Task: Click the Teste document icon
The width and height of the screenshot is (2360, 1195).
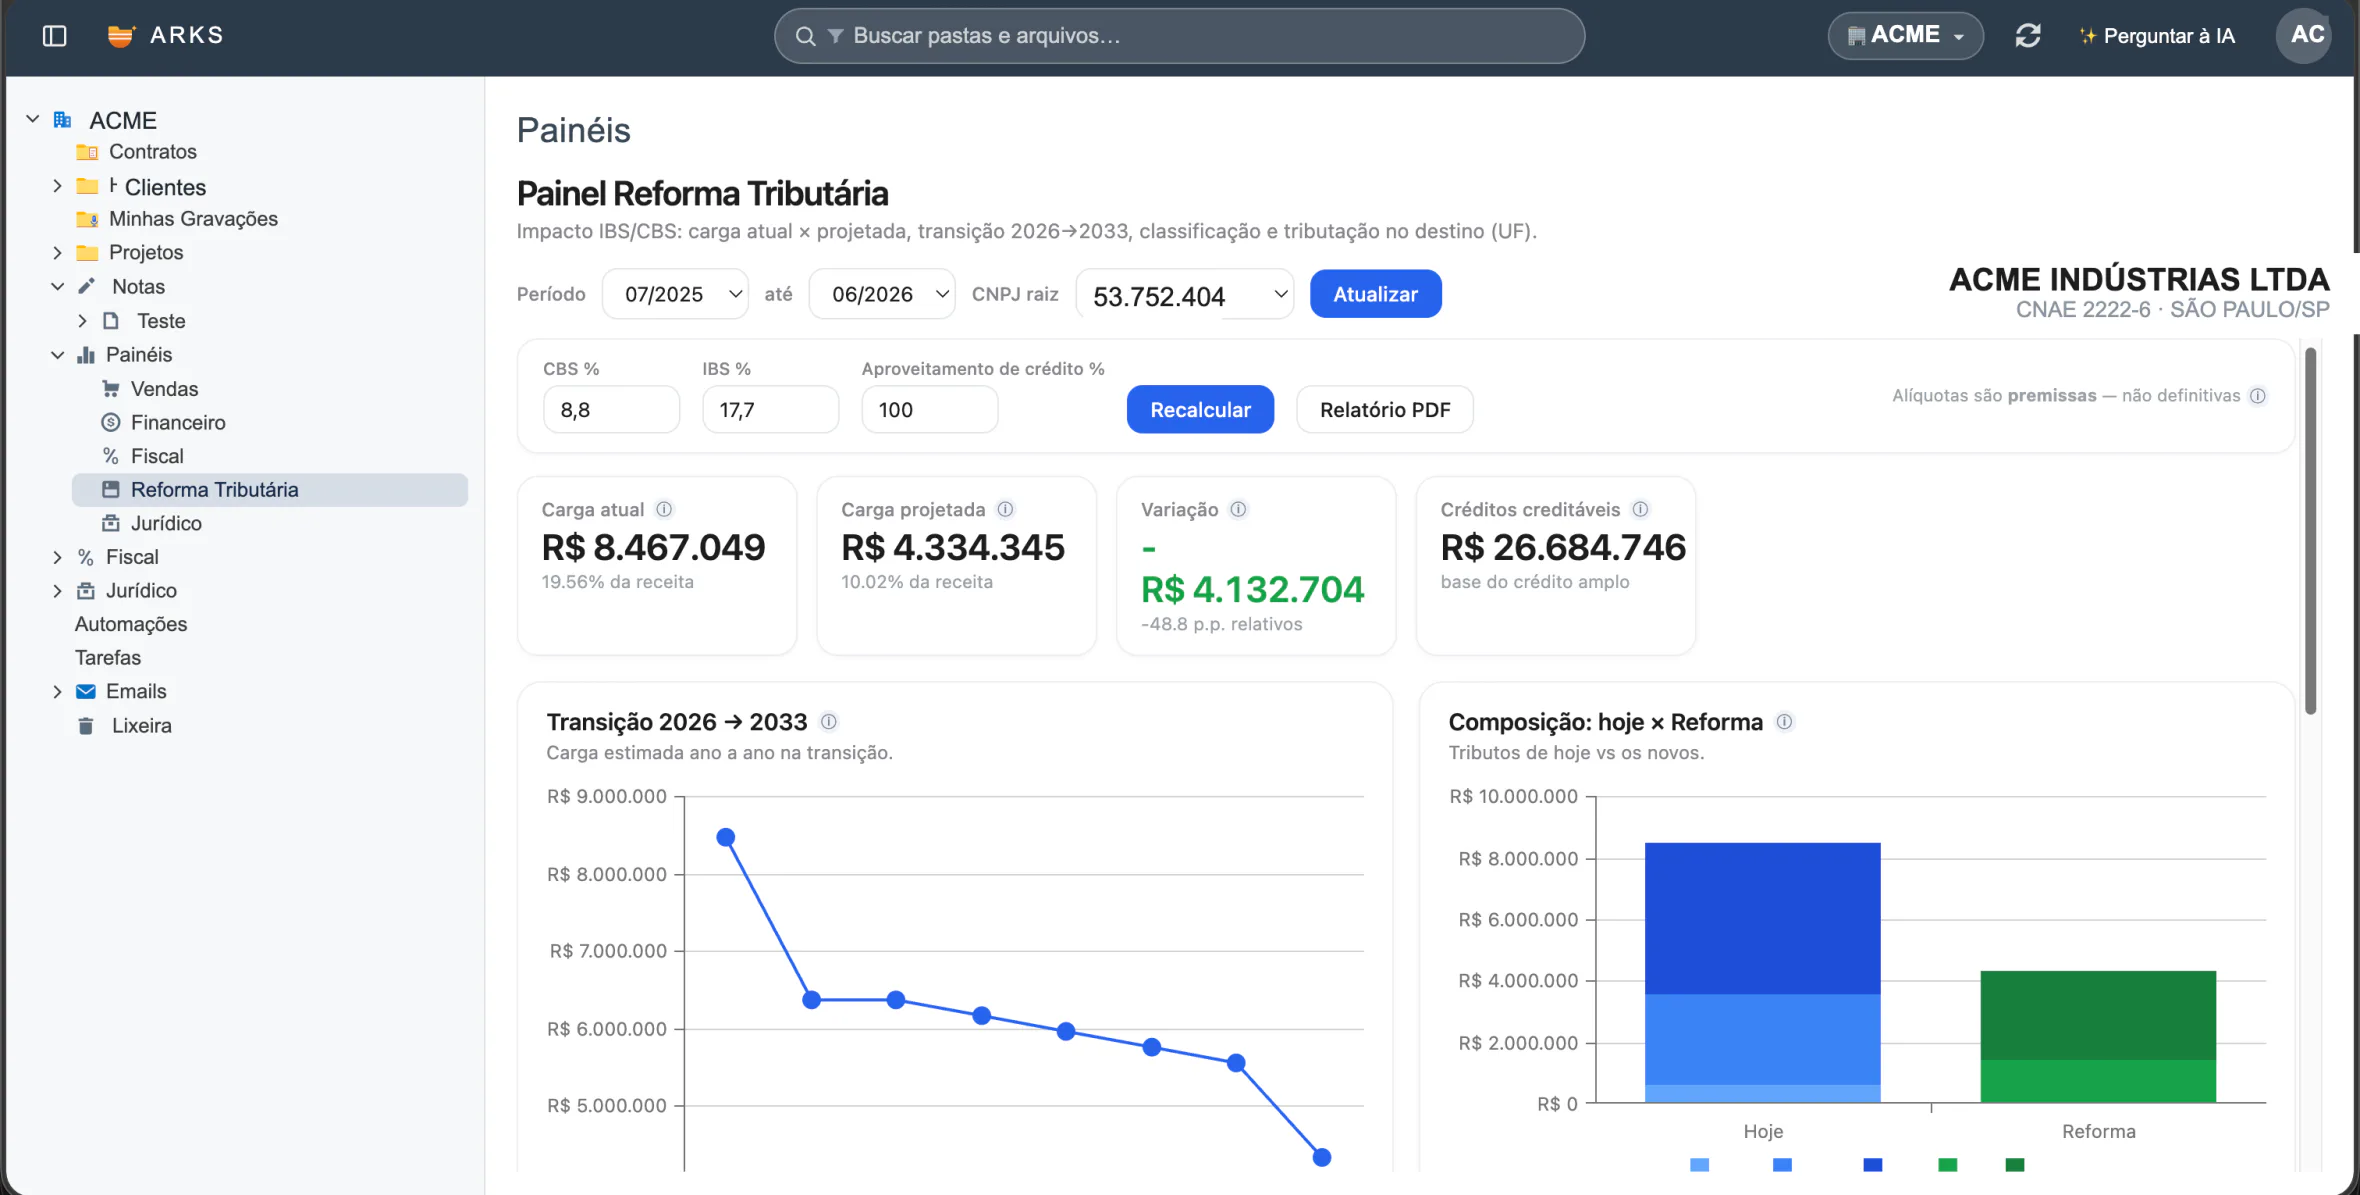Action: (111, 321)
